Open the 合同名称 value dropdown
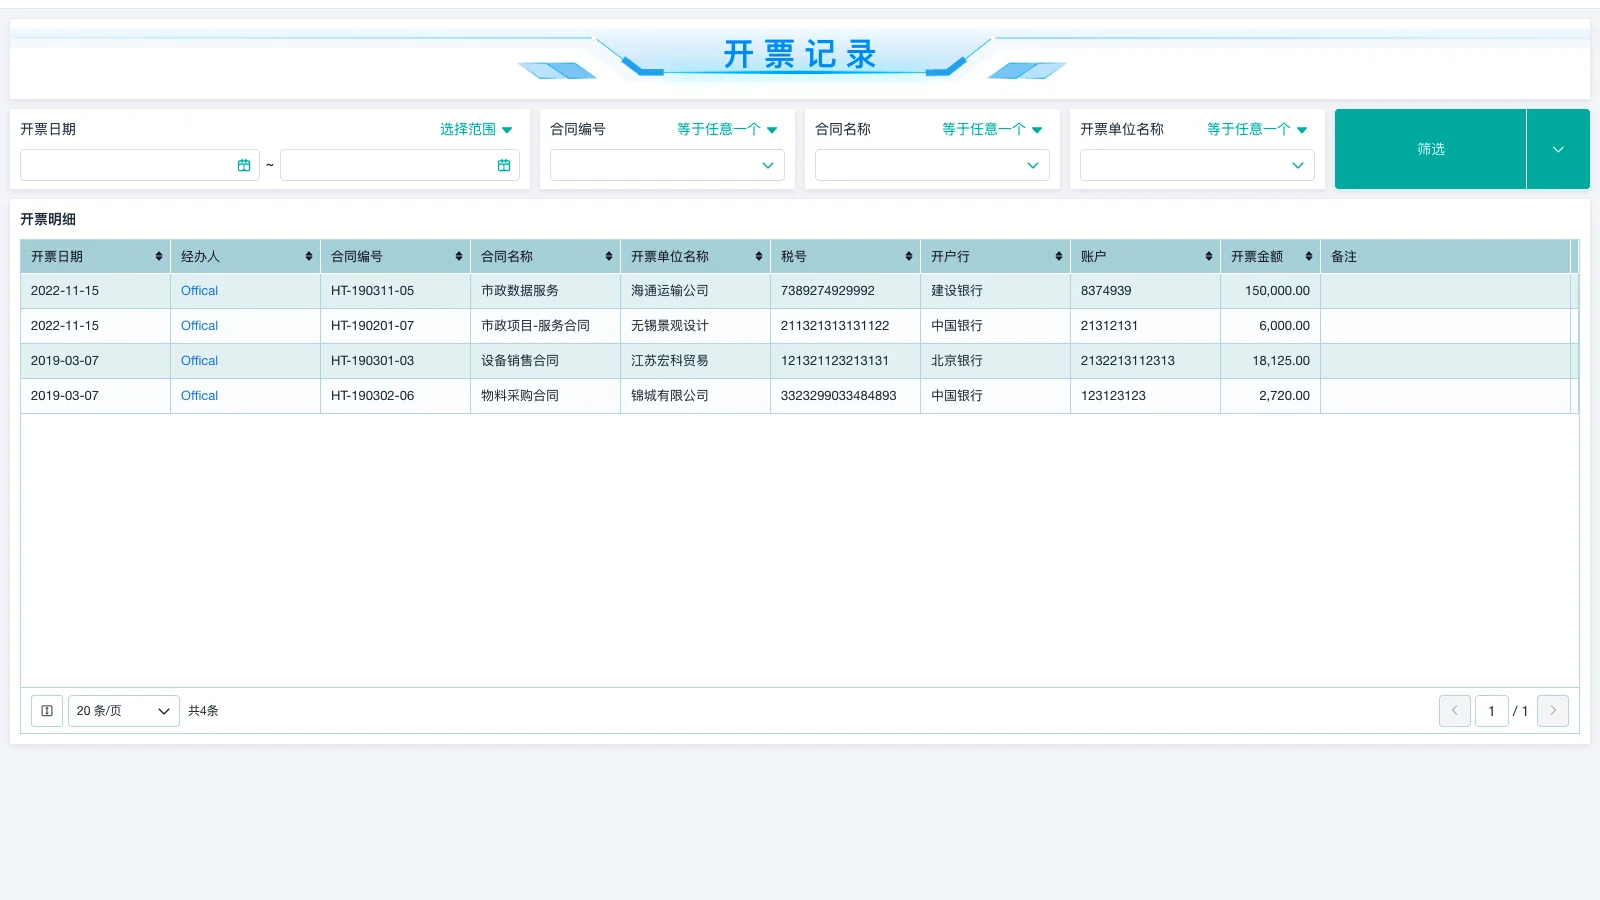The height and width of the screenshot is (900, 1600). pyautogui.click(x=932, y=165)
